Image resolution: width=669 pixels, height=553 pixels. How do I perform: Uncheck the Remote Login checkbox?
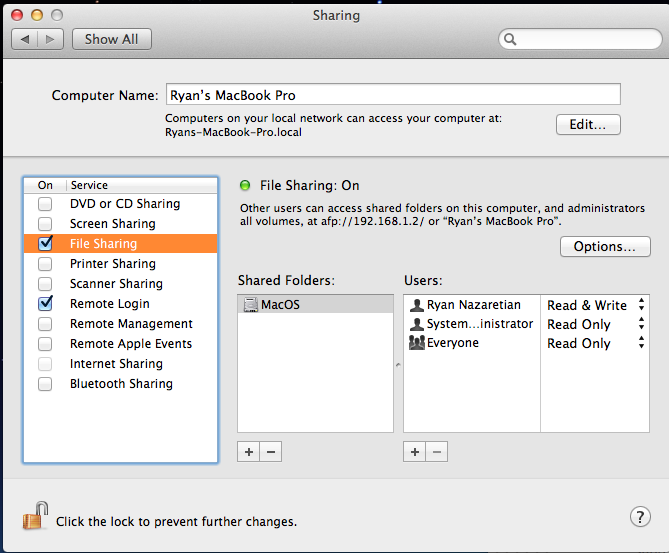(x=45, y=303)
